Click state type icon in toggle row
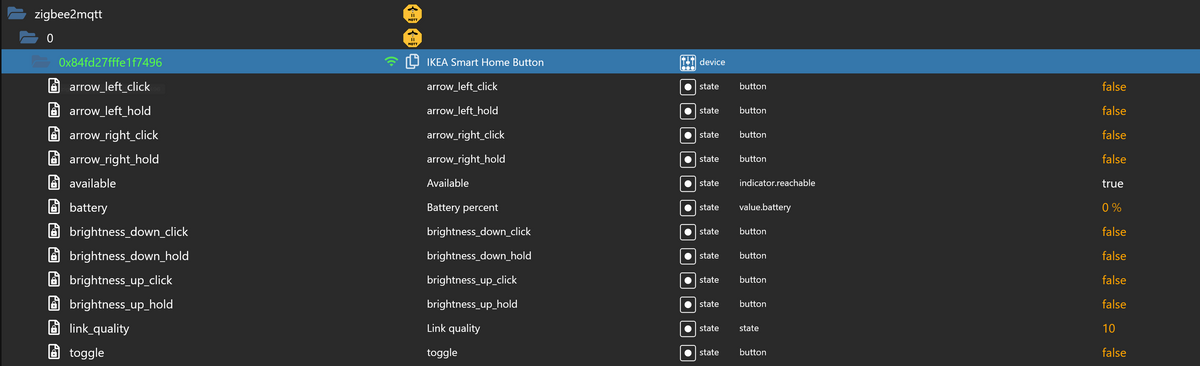 pos(687,352)
